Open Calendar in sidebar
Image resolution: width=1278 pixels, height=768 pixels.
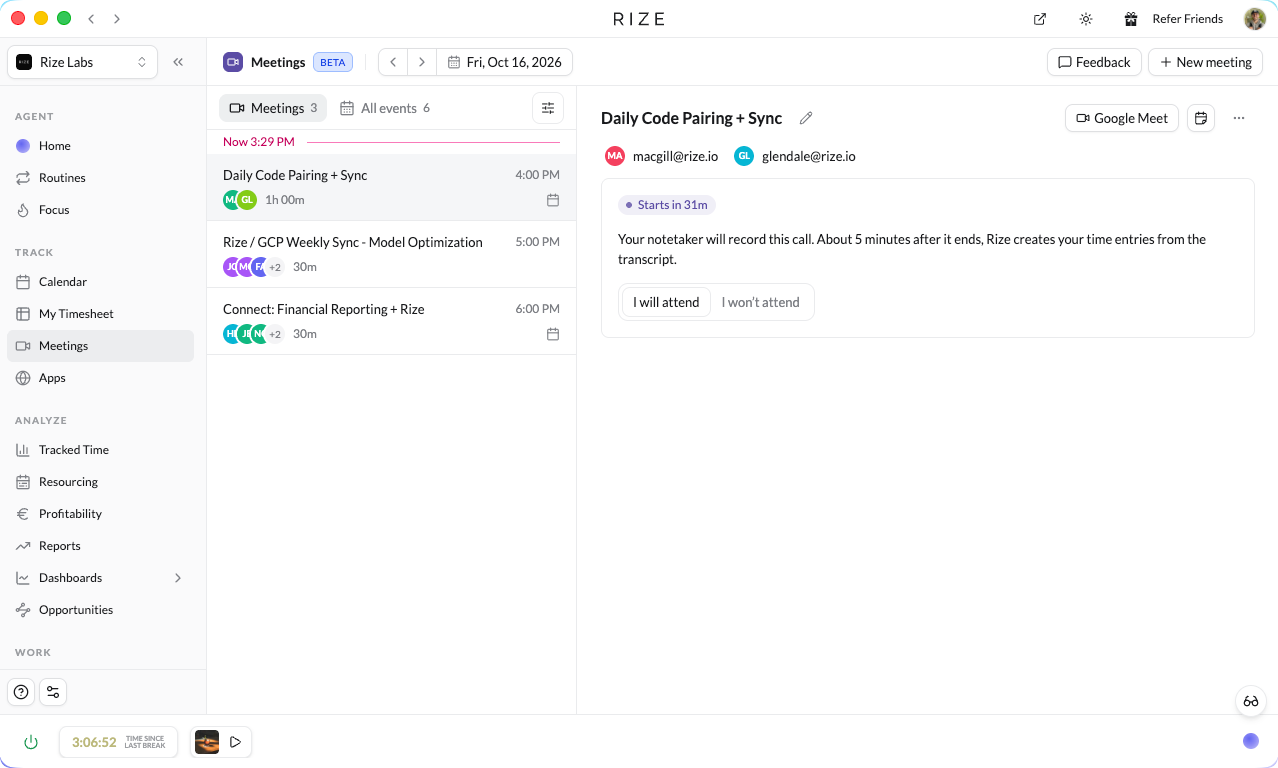tap(100, 282)
